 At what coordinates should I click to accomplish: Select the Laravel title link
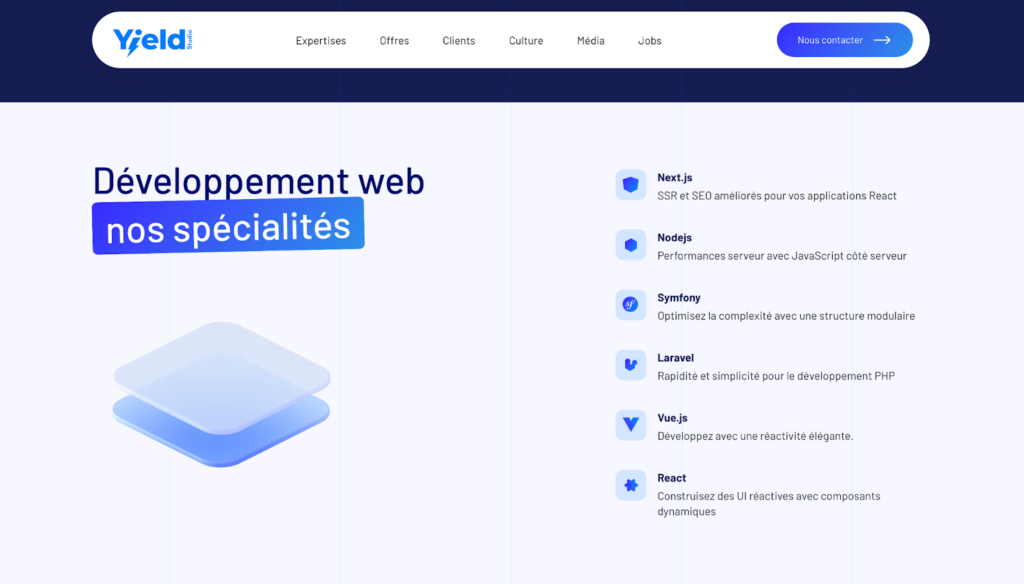[676, 358]
